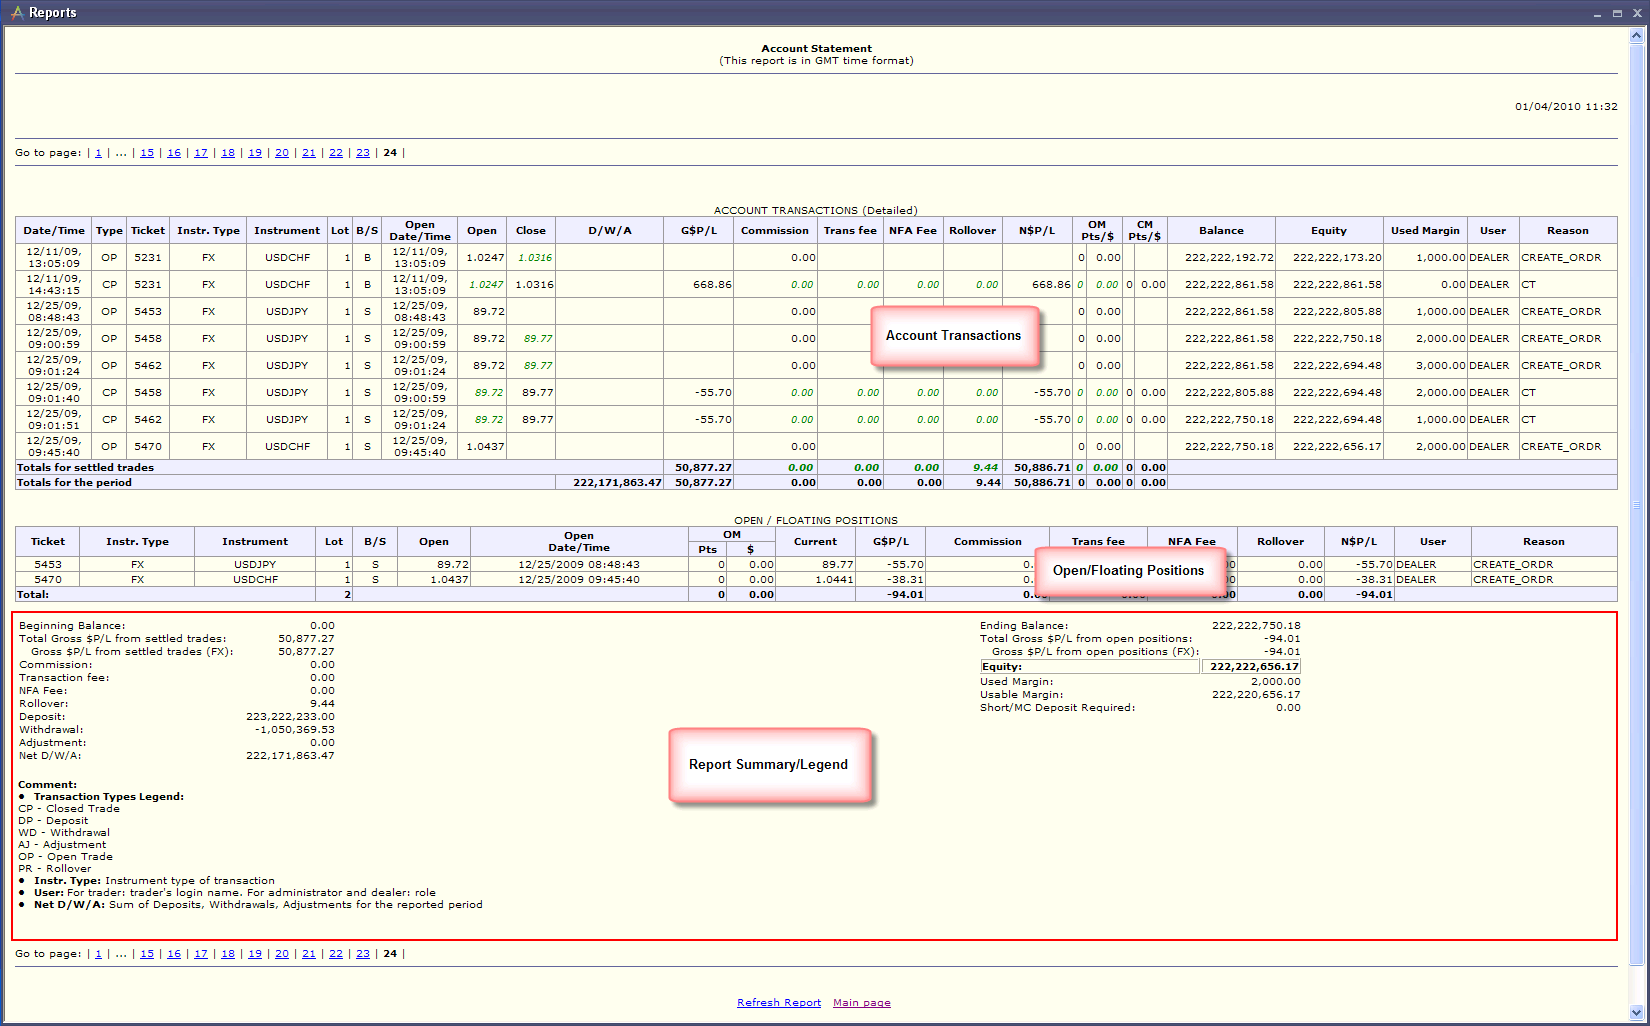
Task: Click the vertical scrollbar thumb
Action: point(1637,504)
